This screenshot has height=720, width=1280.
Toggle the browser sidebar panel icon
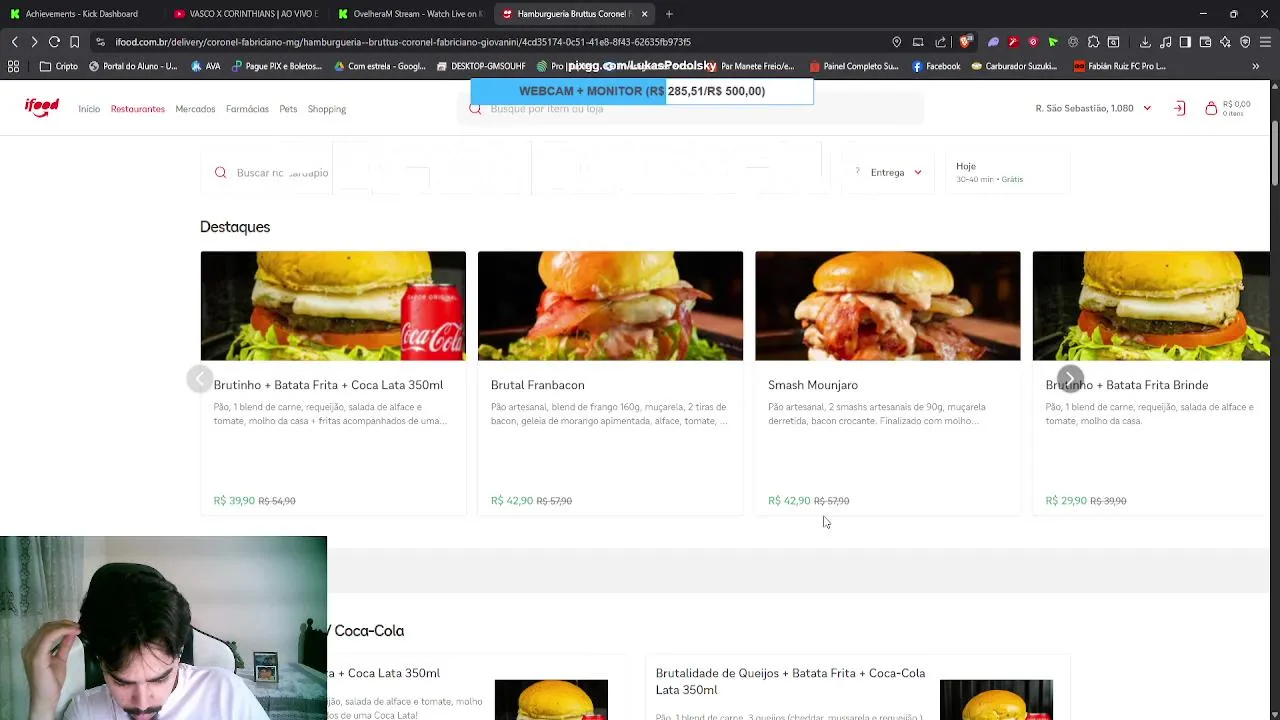coord(1185,42)
